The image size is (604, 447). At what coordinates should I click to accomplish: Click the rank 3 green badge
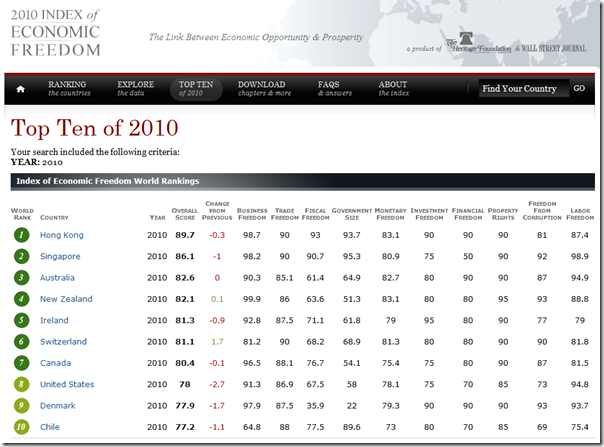pyautogui.click(x=22, y=277)
